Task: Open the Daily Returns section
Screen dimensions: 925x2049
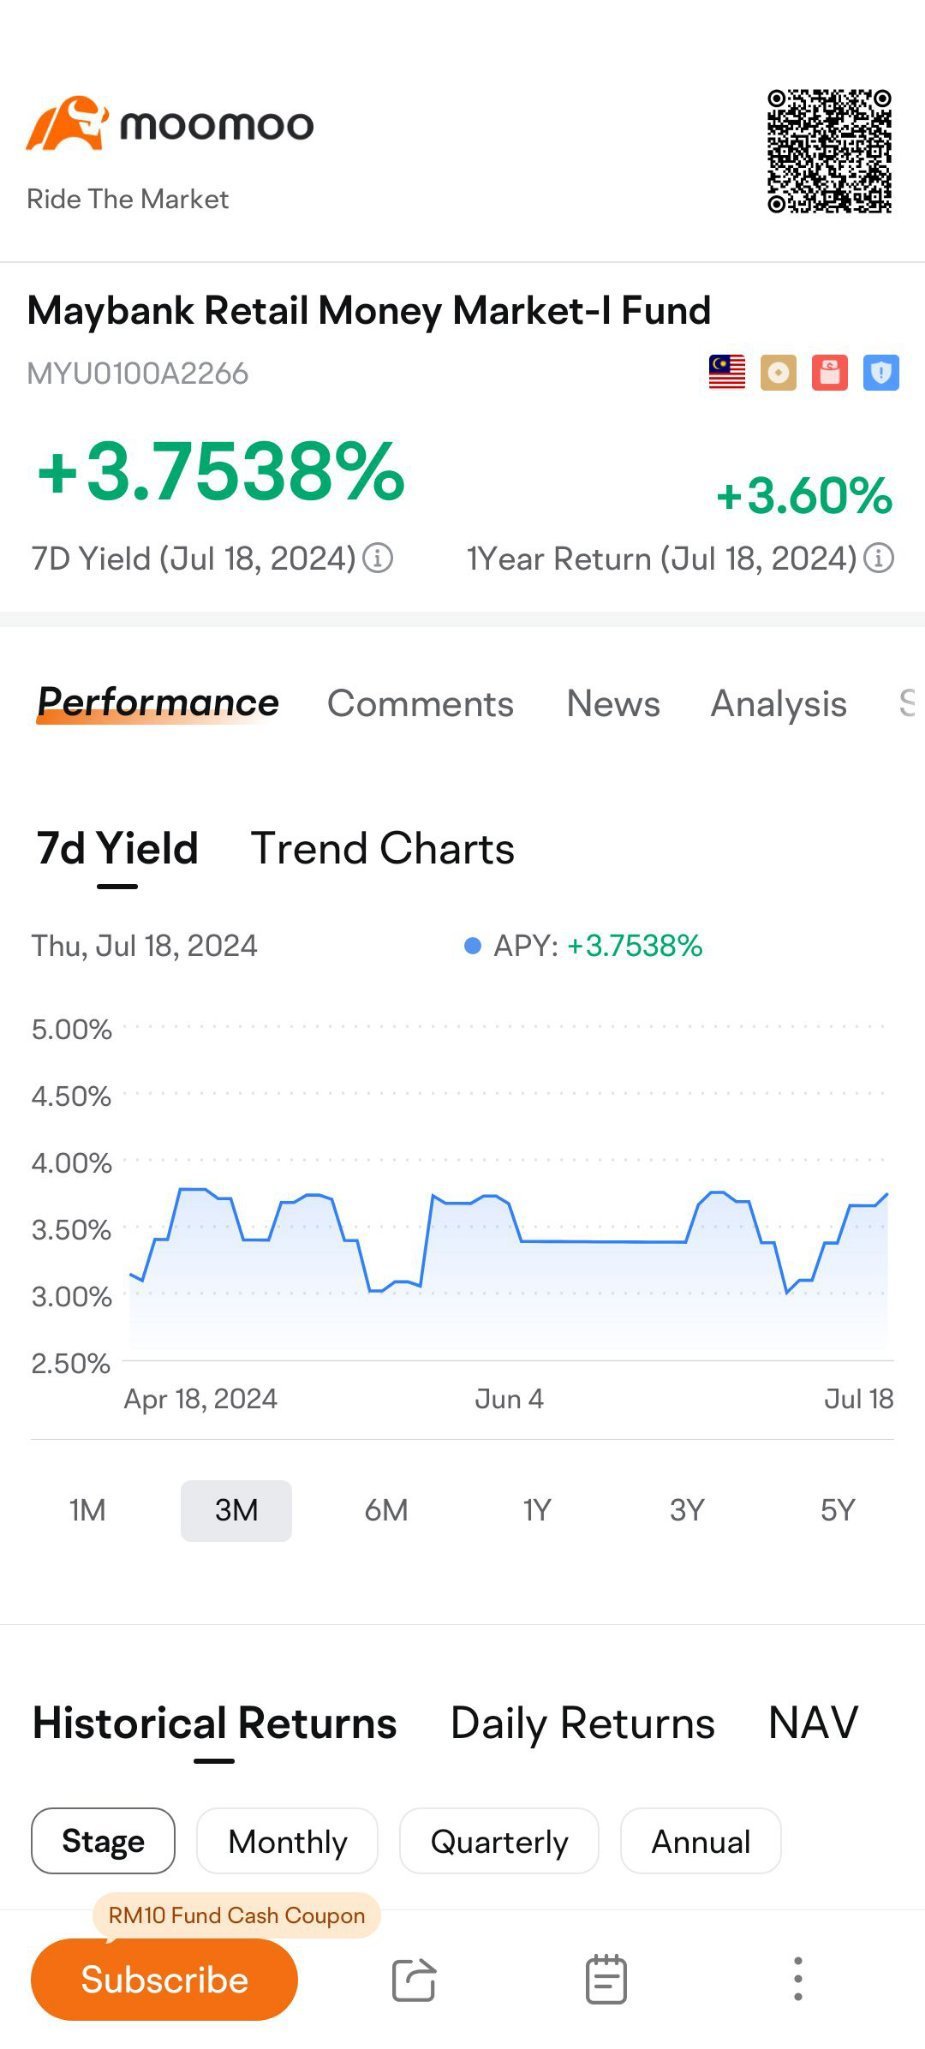Action: [582, 1723]
